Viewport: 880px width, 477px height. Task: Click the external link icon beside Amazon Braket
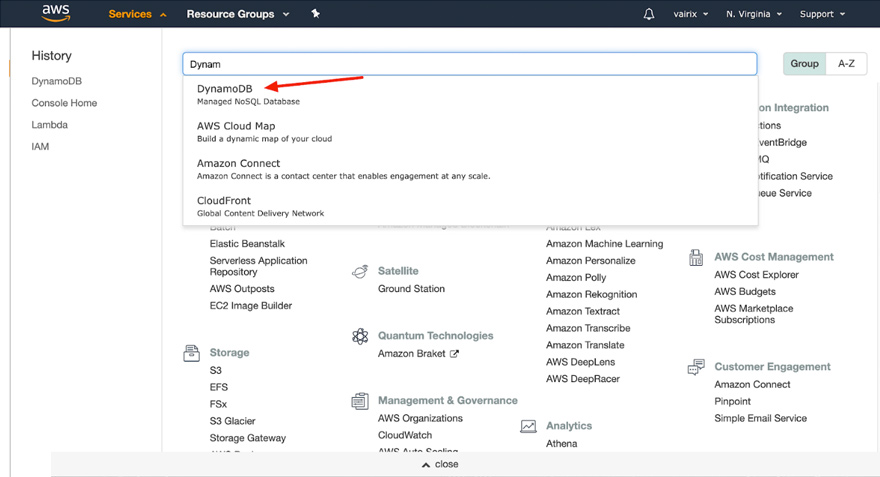[x=454, y=354]
